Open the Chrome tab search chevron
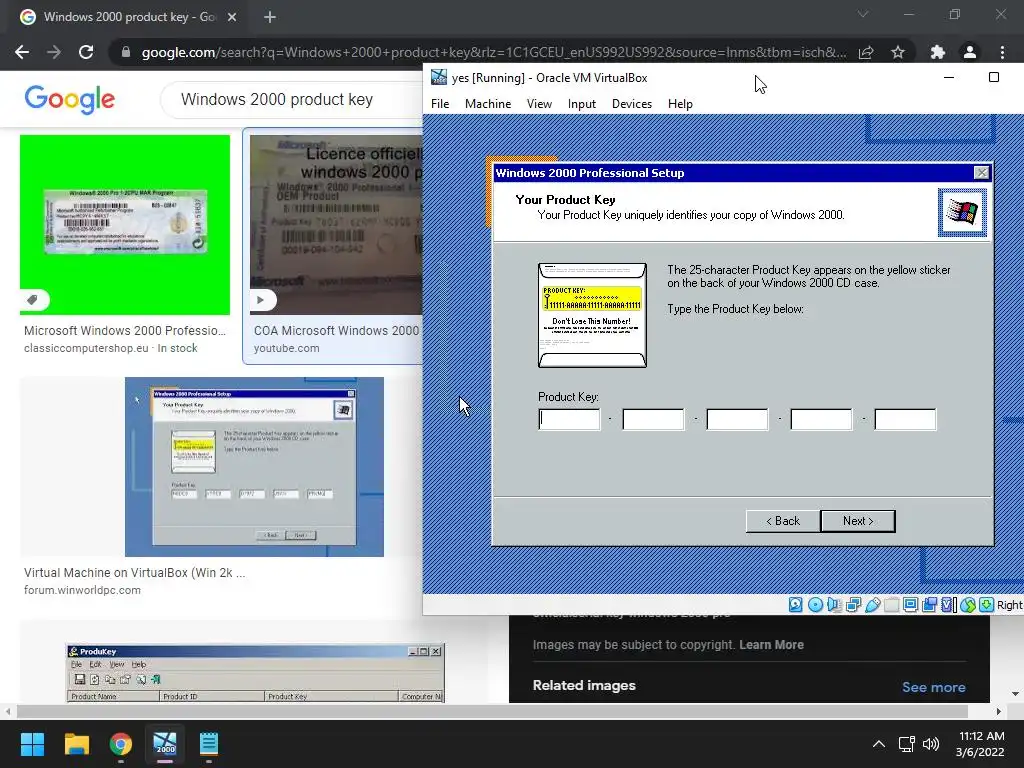The height and width of the screenshot is (768, 1024). point(863,14)
